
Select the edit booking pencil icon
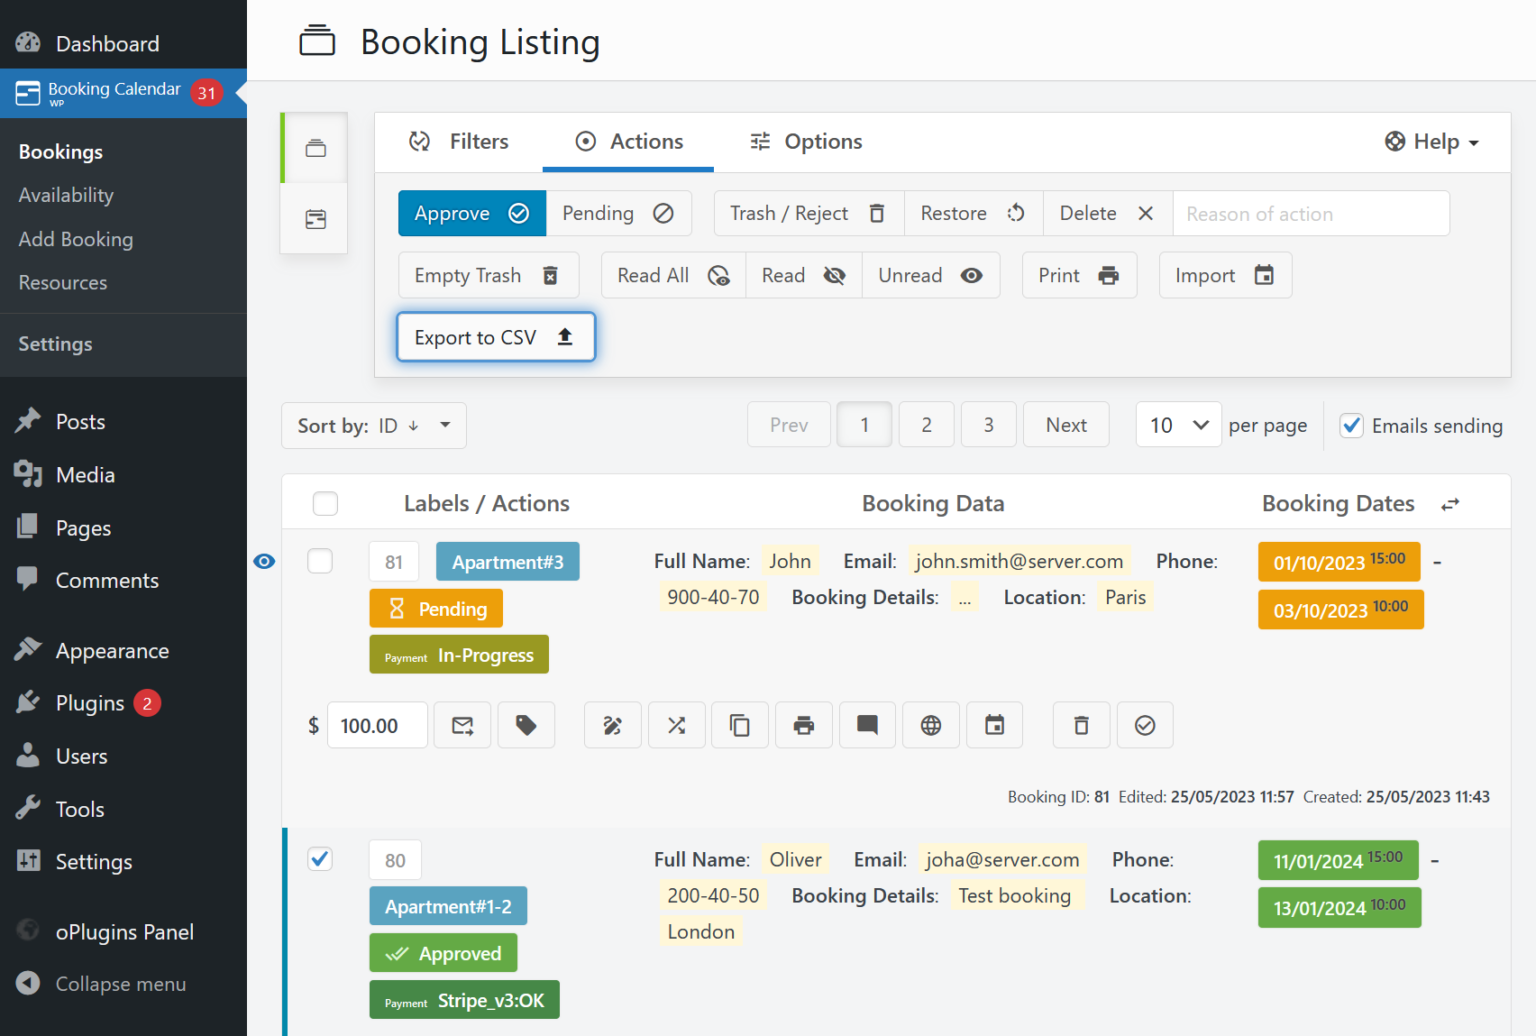(x=613, y=725)
